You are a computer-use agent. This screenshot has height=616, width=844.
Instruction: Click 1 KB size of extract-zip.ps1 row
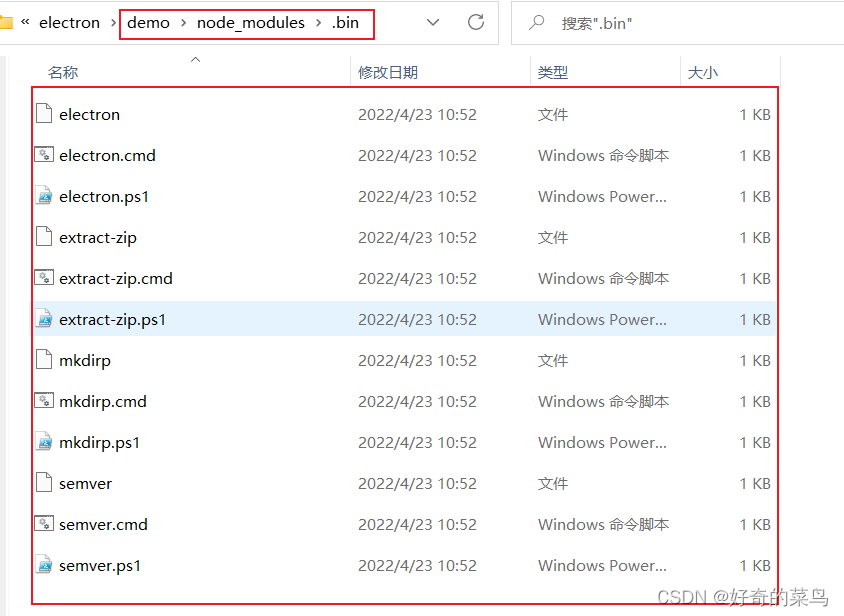(755, 319)
